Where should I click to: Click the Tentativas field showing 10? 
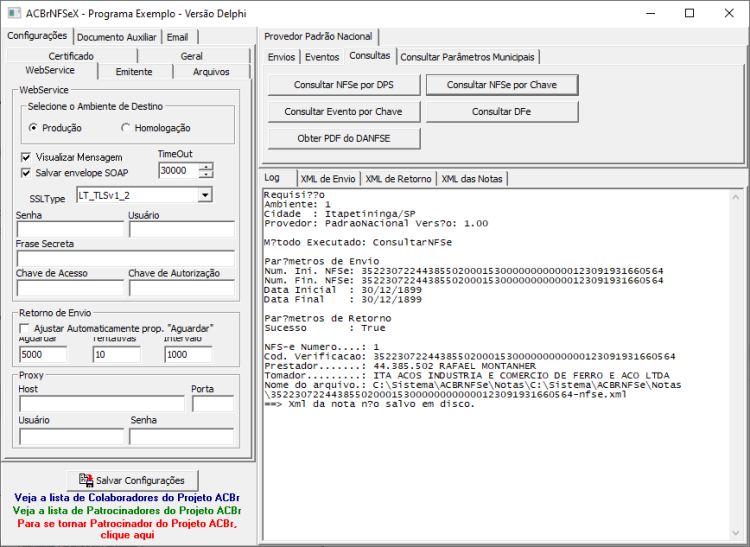117,355
